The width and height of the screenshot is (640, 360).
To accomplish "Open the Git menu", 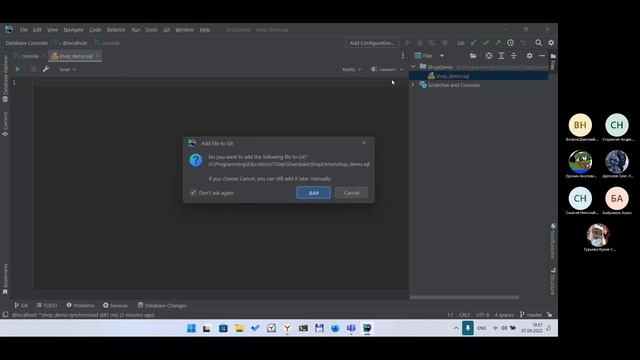I will (x=167, y=30).
